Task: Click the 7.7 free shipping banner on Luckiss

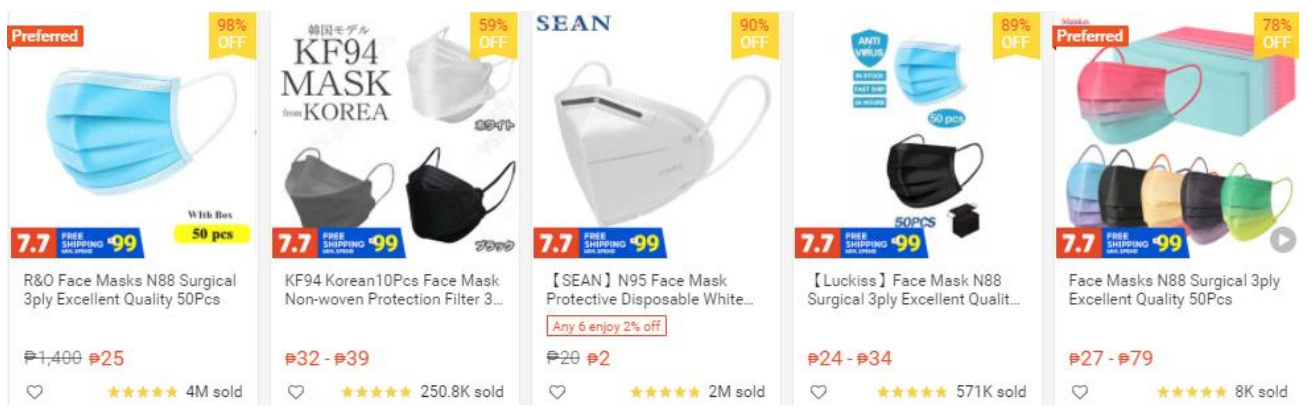Action: pos(862,242)
